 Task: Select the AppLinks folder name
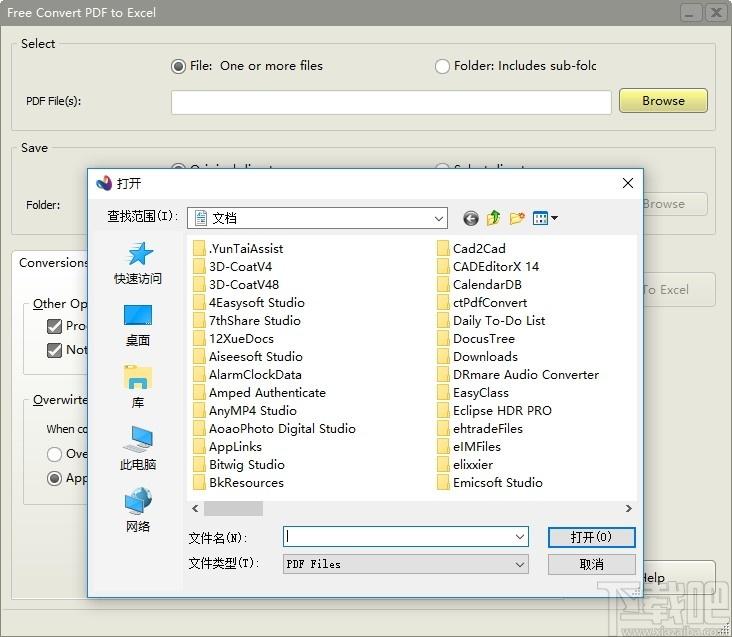[235, 447]
